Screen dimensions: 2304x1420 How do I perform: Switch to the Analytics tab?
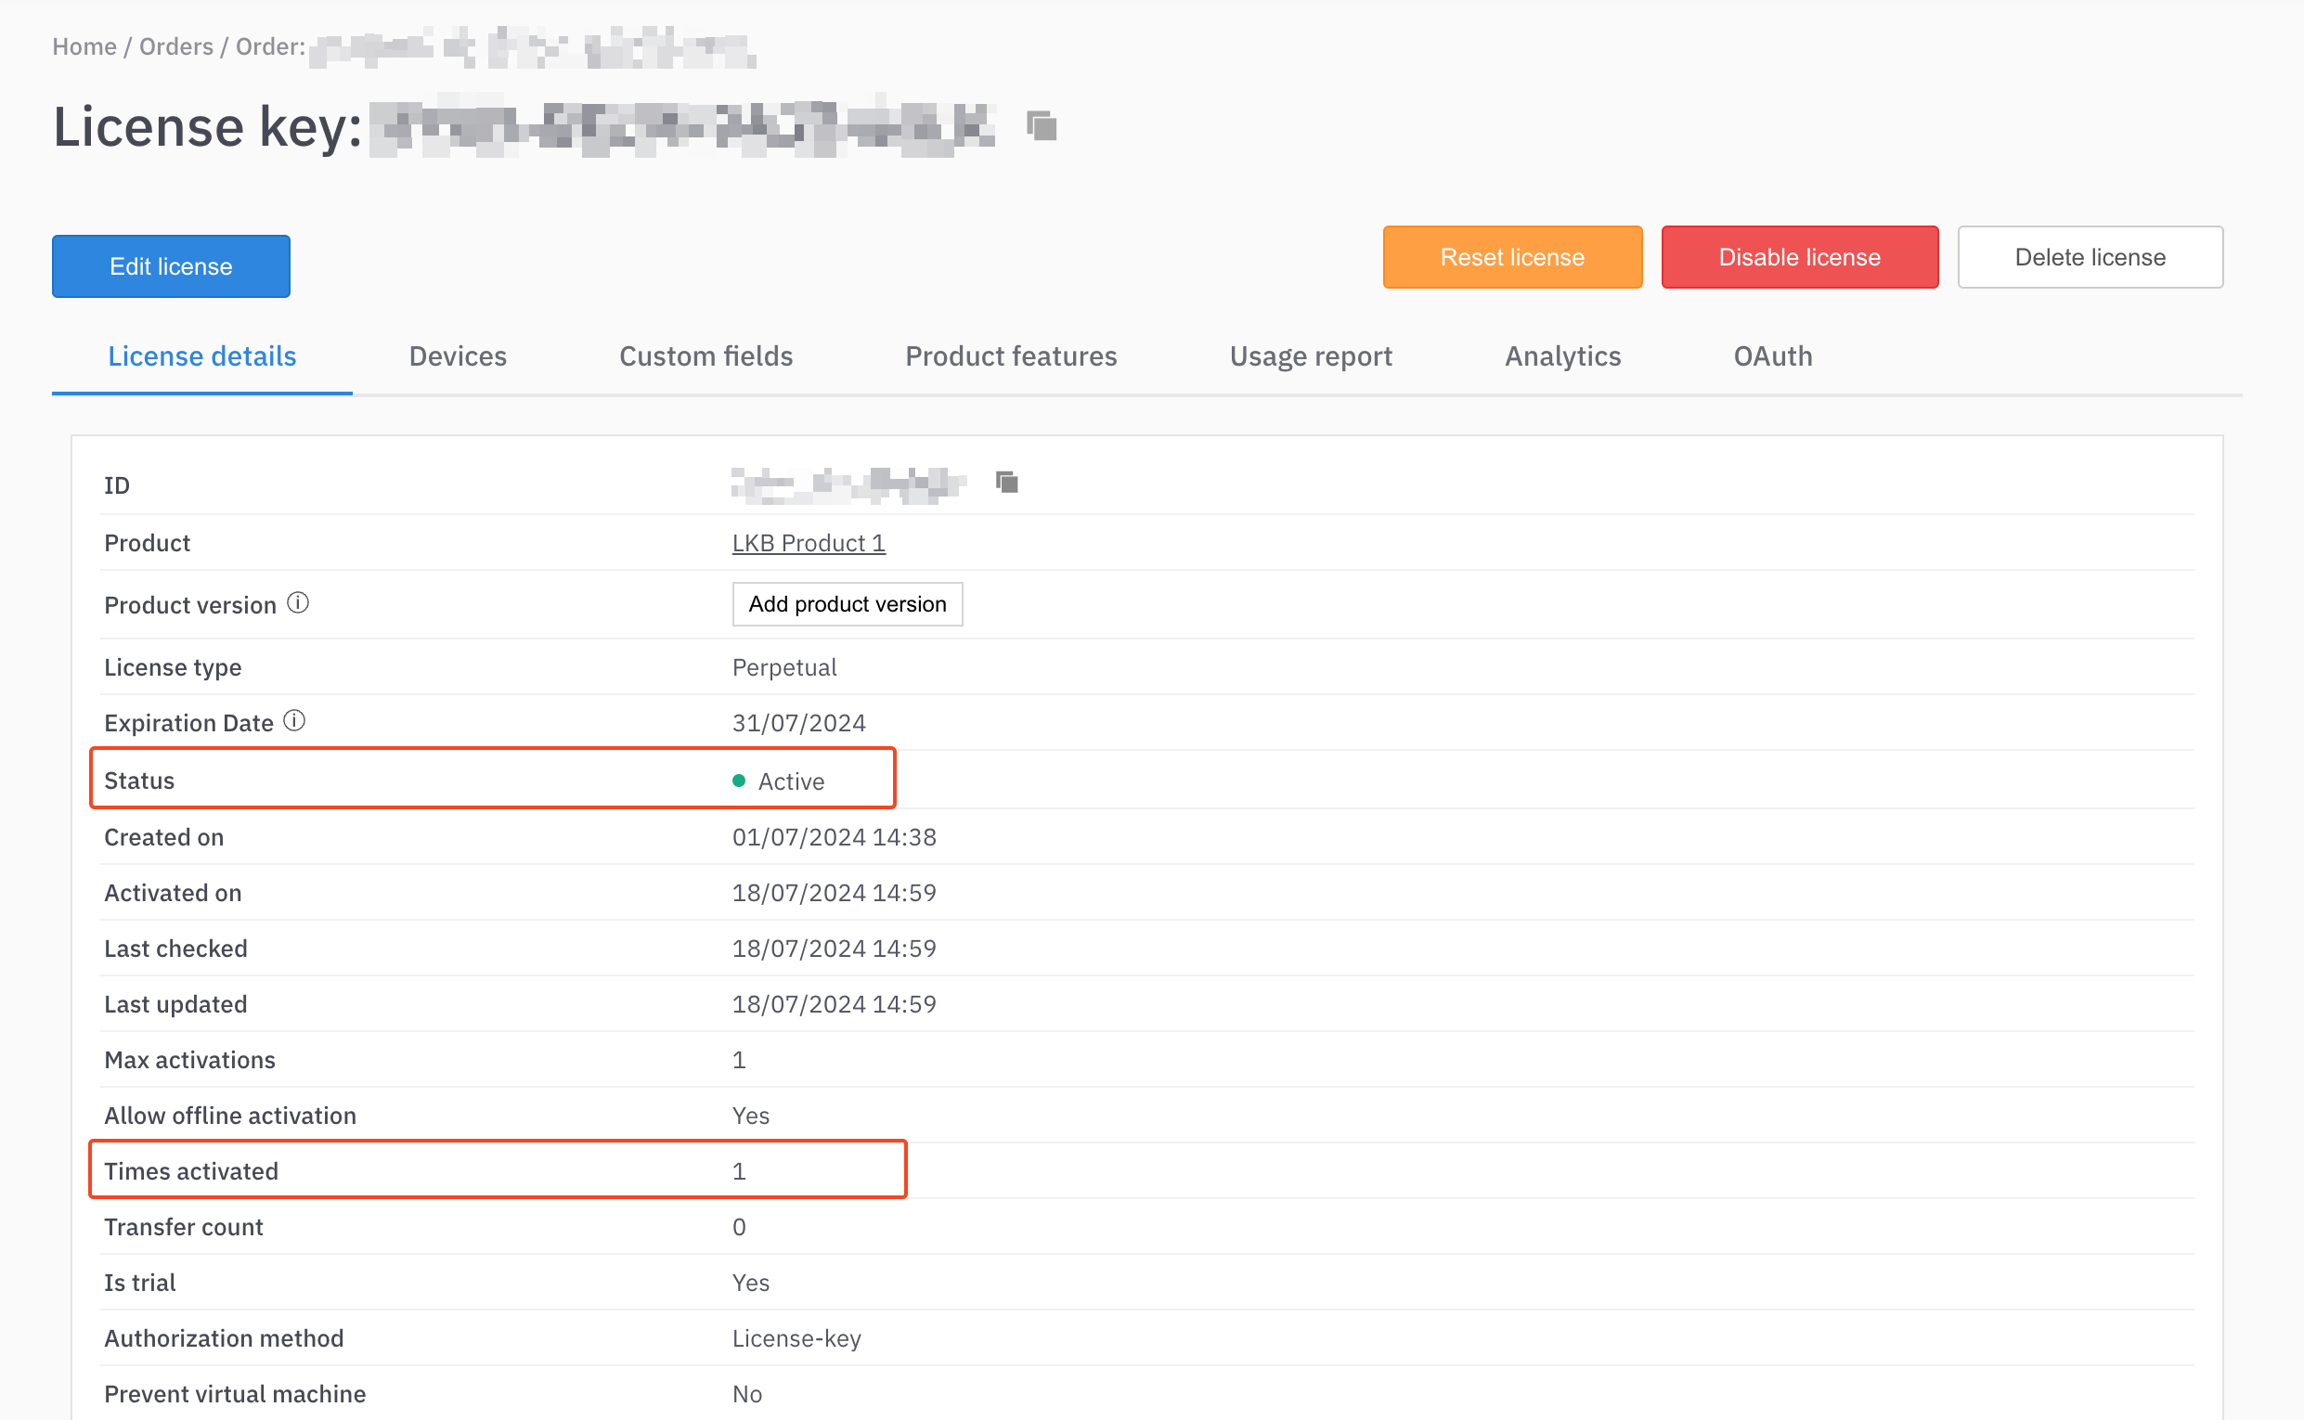click(x=1562, y=356)
